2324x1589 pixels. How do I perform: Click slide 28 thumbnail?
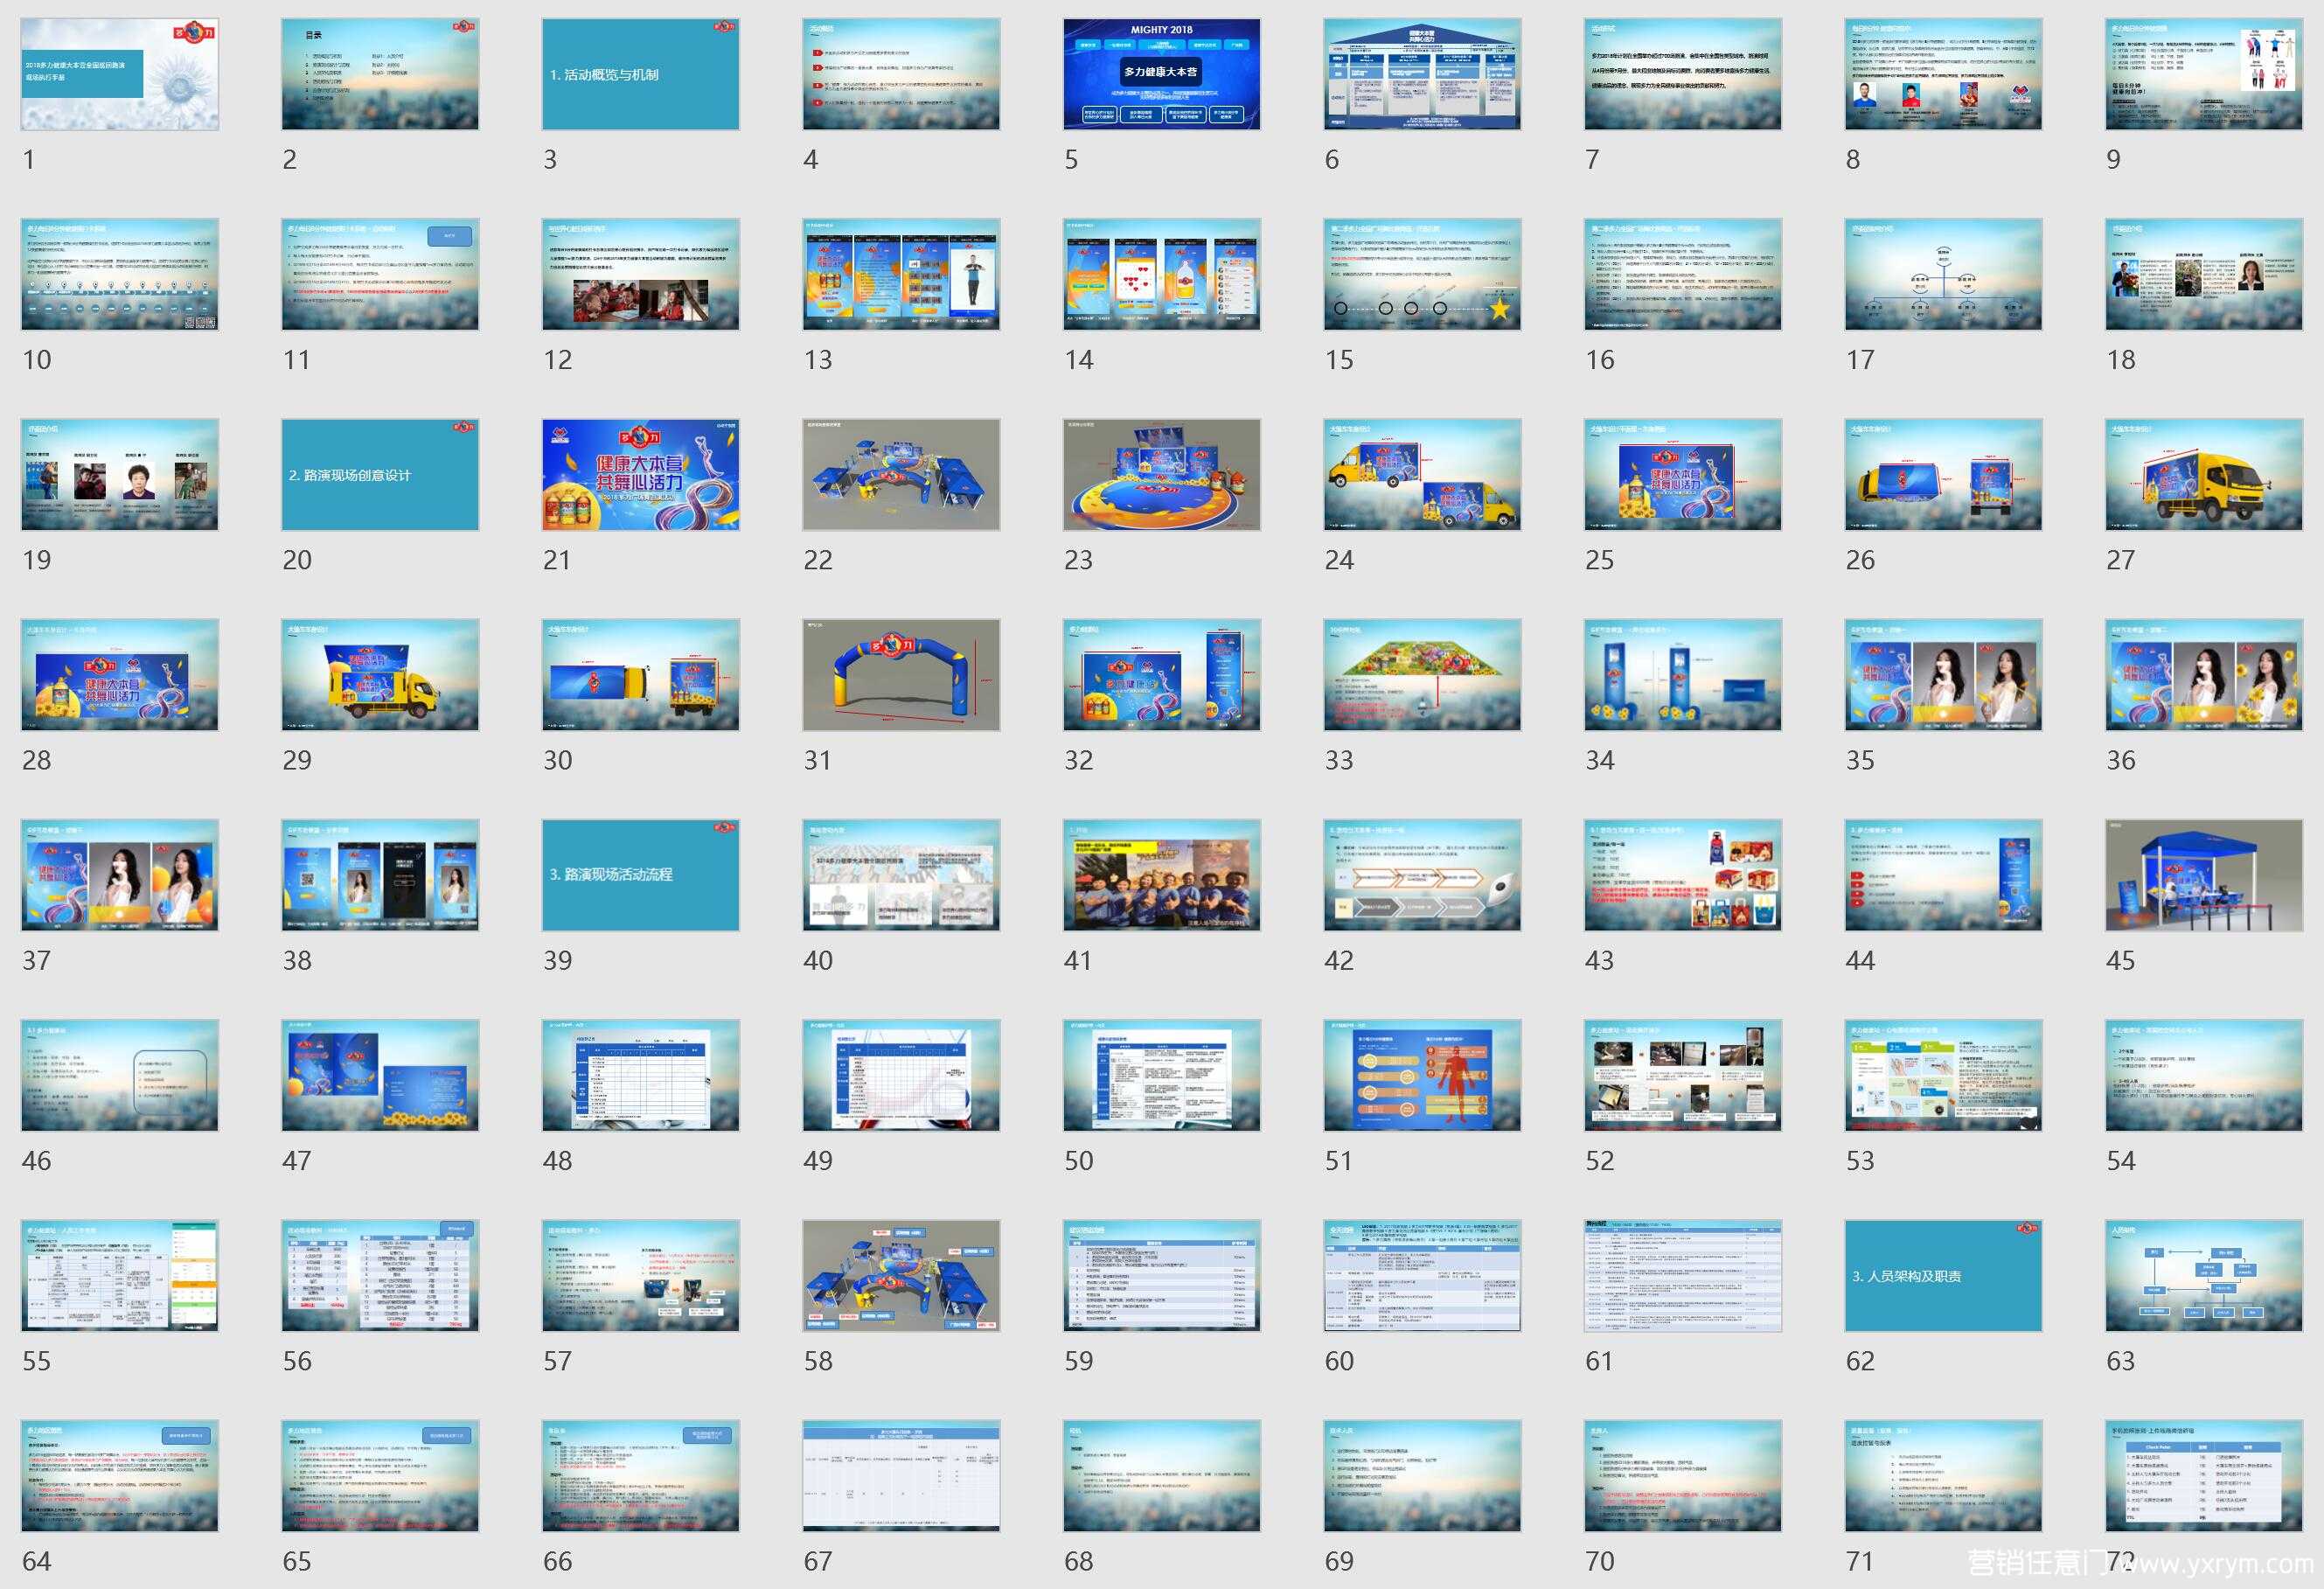(x=120, y=675)
